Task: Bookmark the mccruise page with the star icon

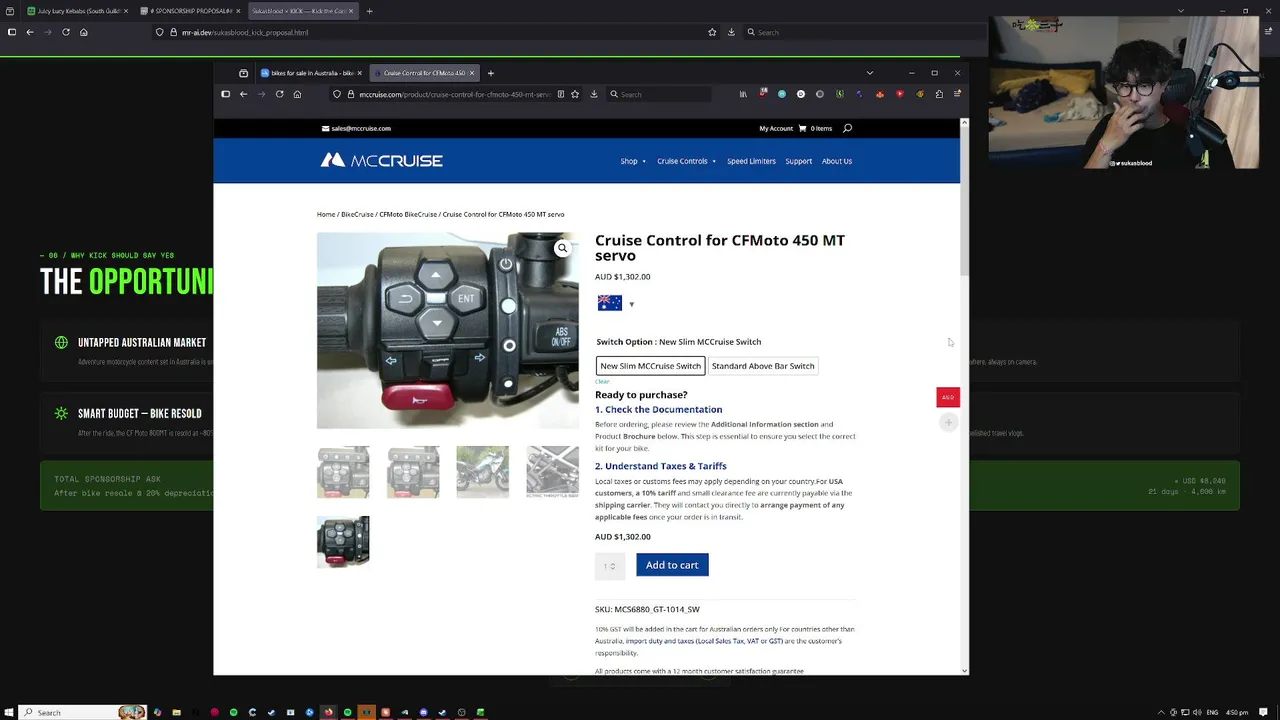Action: pos(575,94)
